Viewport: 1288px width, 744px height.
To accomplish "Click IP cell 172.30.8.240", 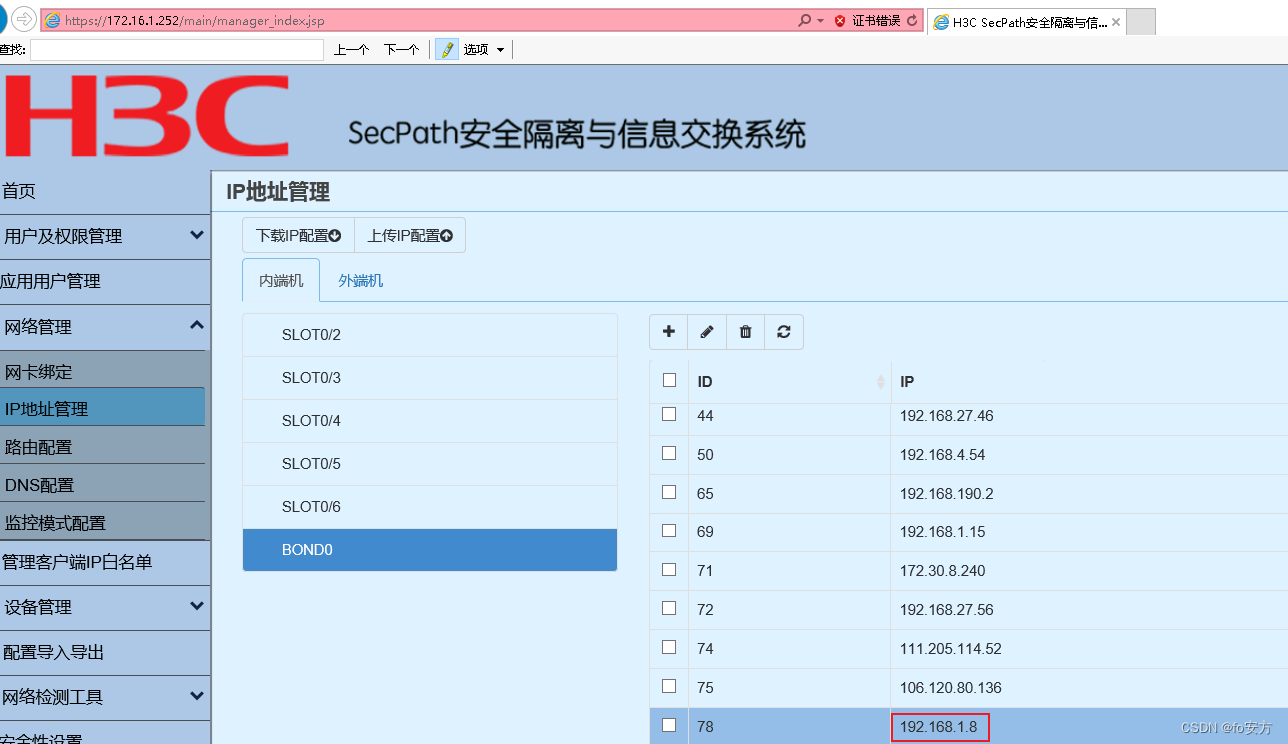I will point(942,571).
